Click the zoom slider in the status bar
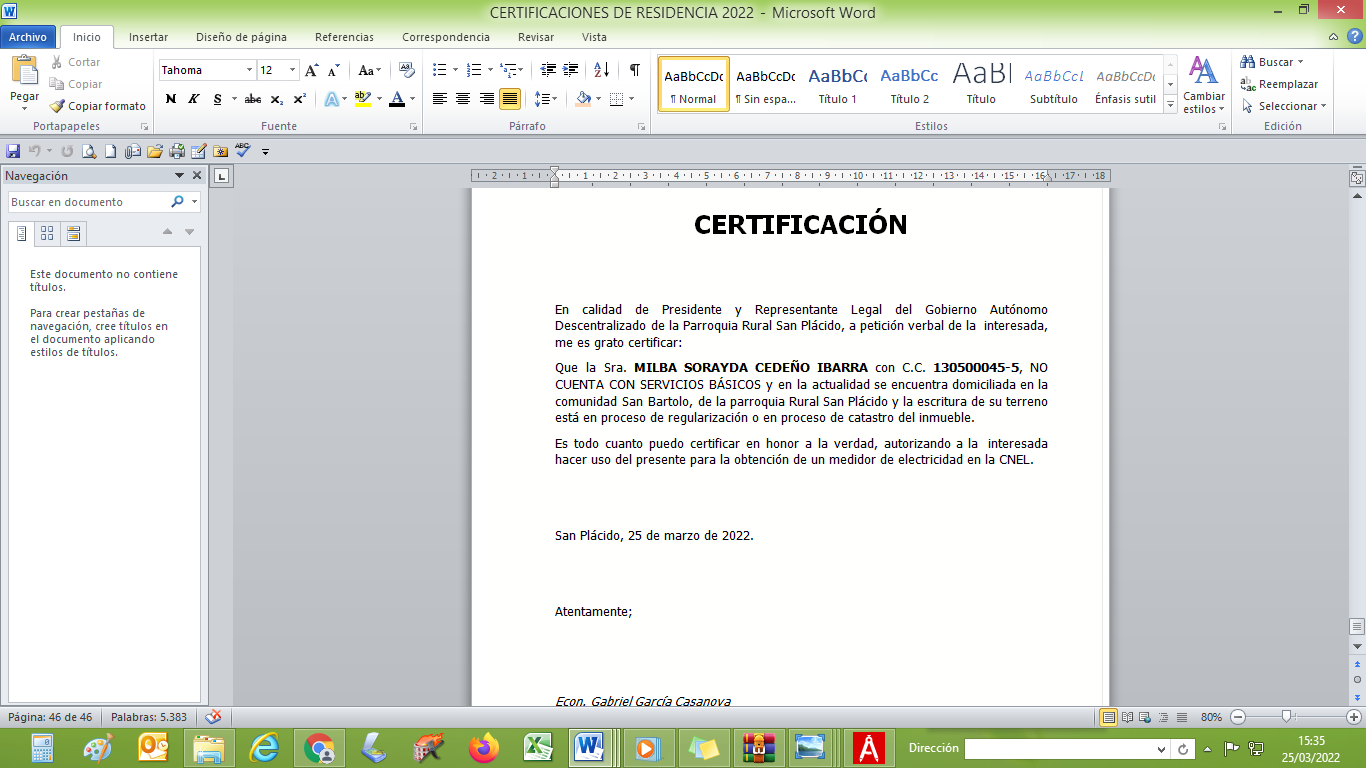 tap(1287, 717)
